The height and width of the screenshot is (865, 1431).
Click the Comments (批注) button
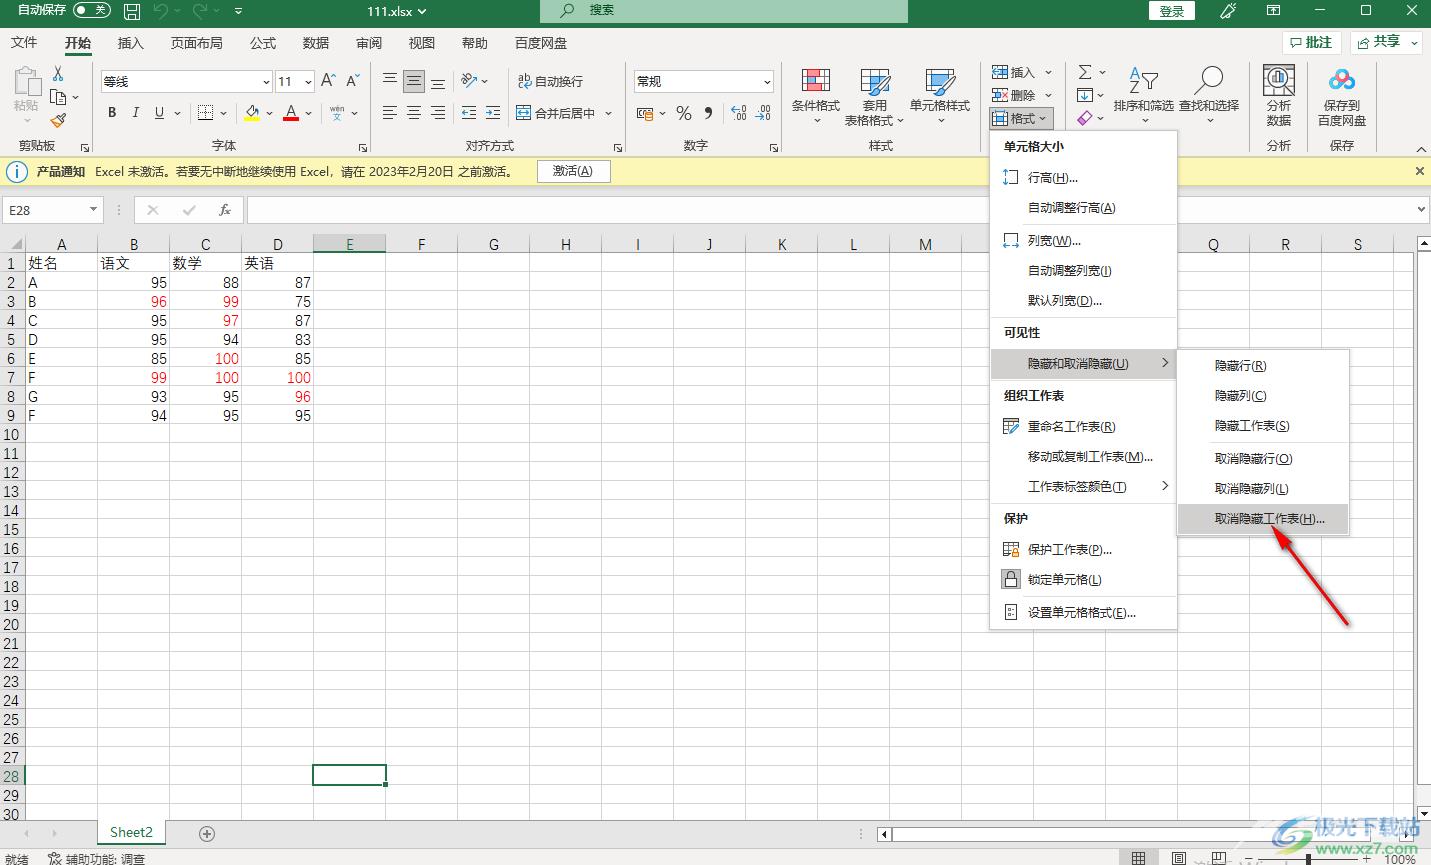pyautogui.click(x=1311, y=42)
